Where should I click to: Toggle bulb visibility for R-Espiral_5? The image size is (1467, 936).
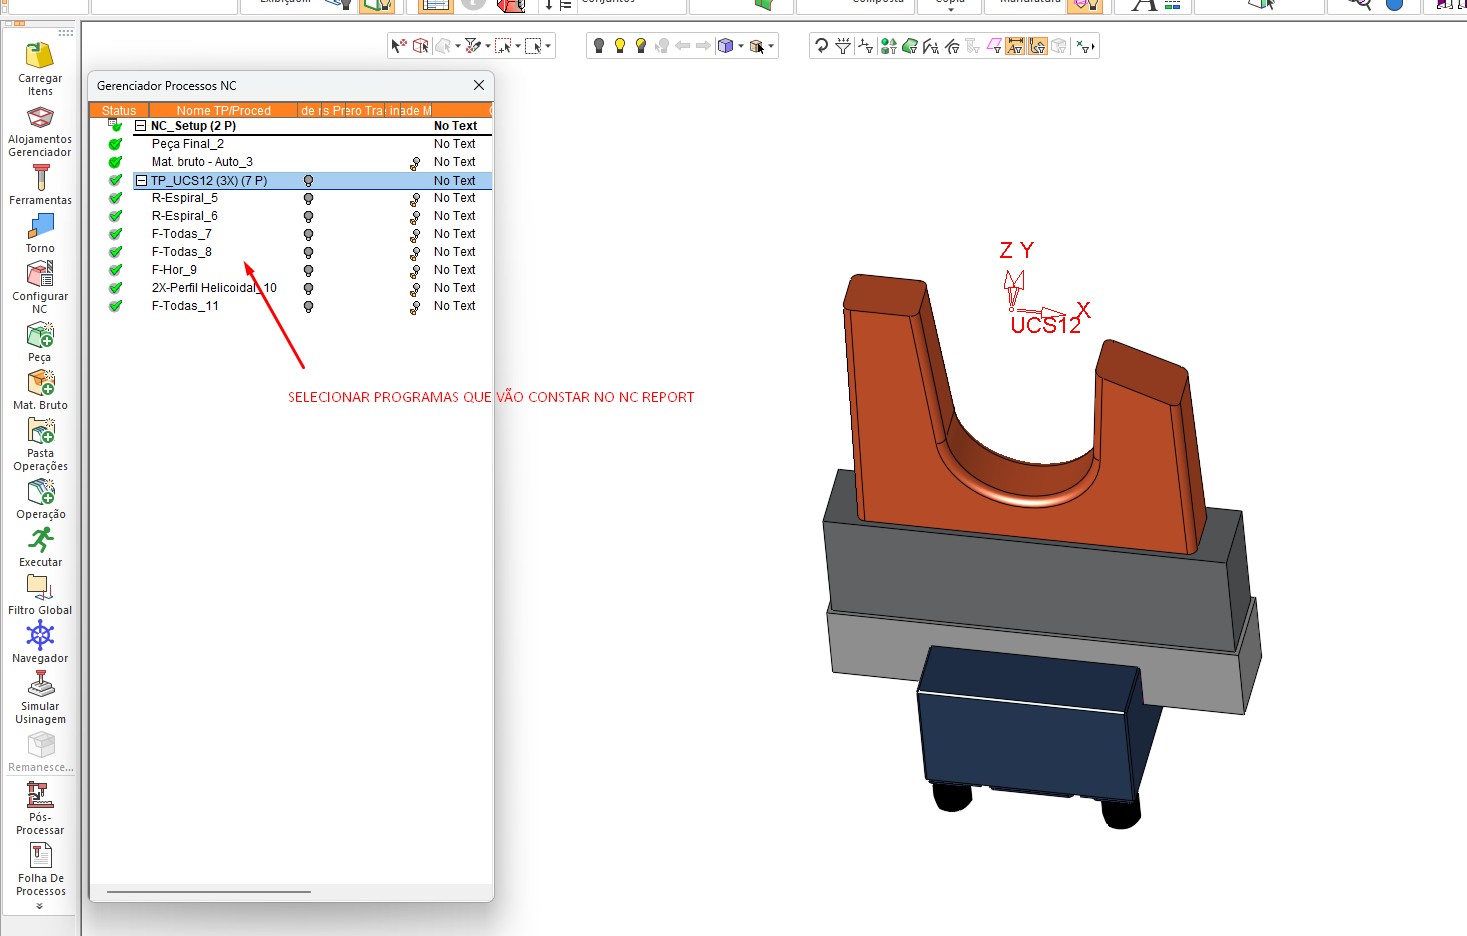308,199
